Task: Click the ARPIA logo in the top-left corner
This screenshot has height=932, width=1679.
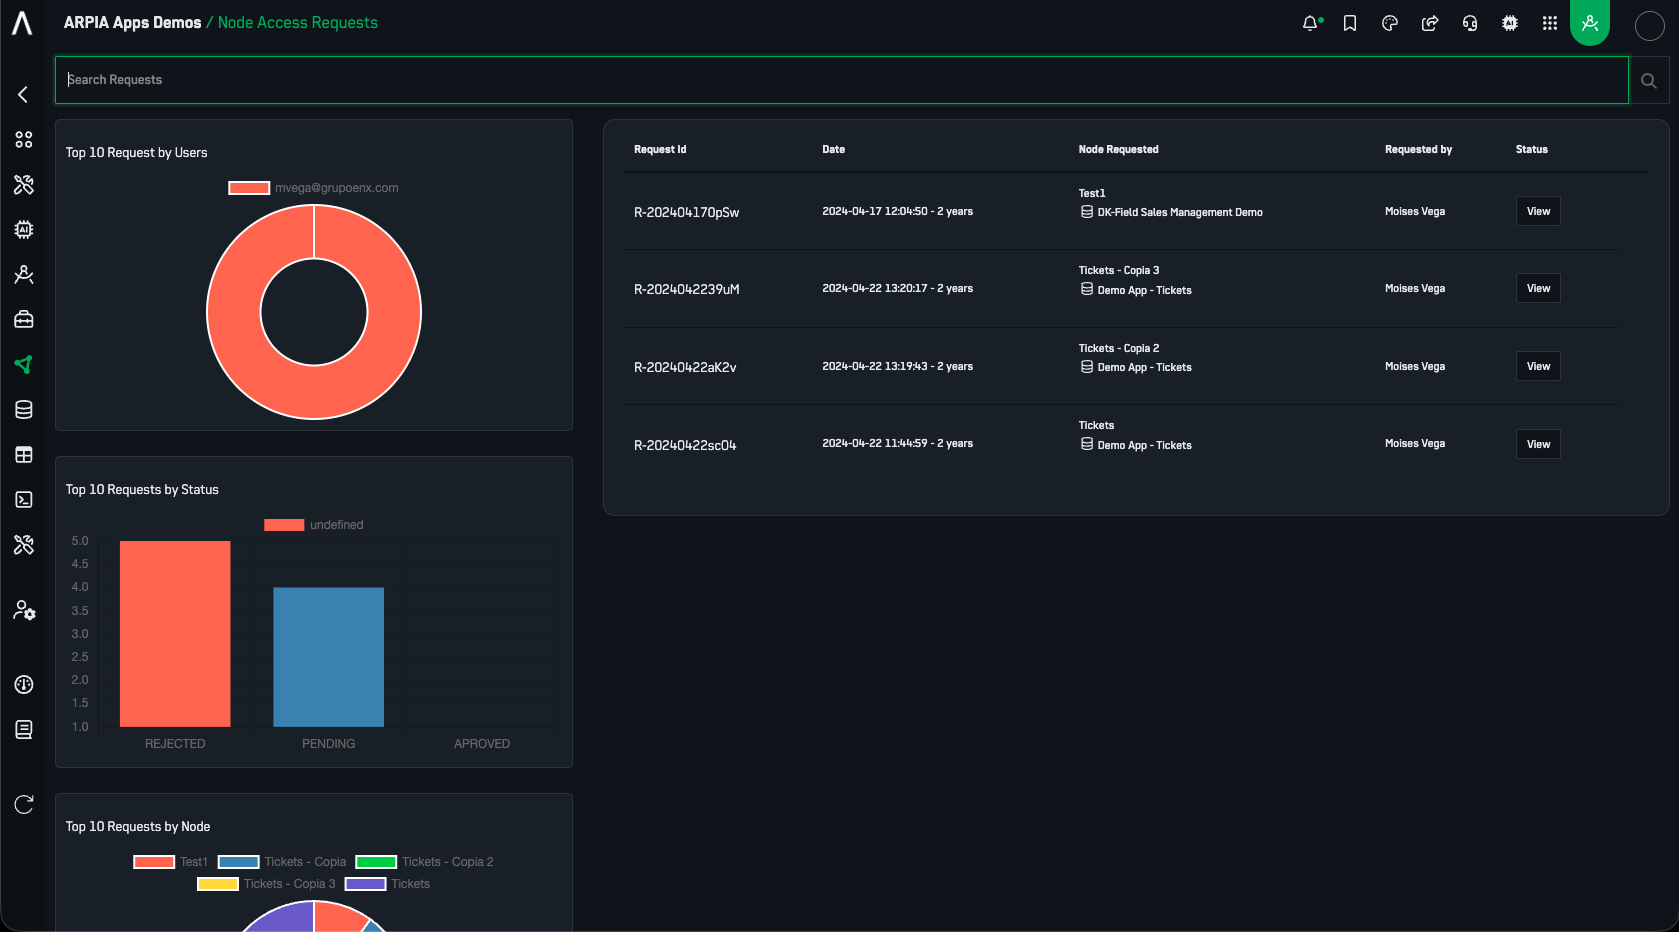Action: click(x=22, y=23)
